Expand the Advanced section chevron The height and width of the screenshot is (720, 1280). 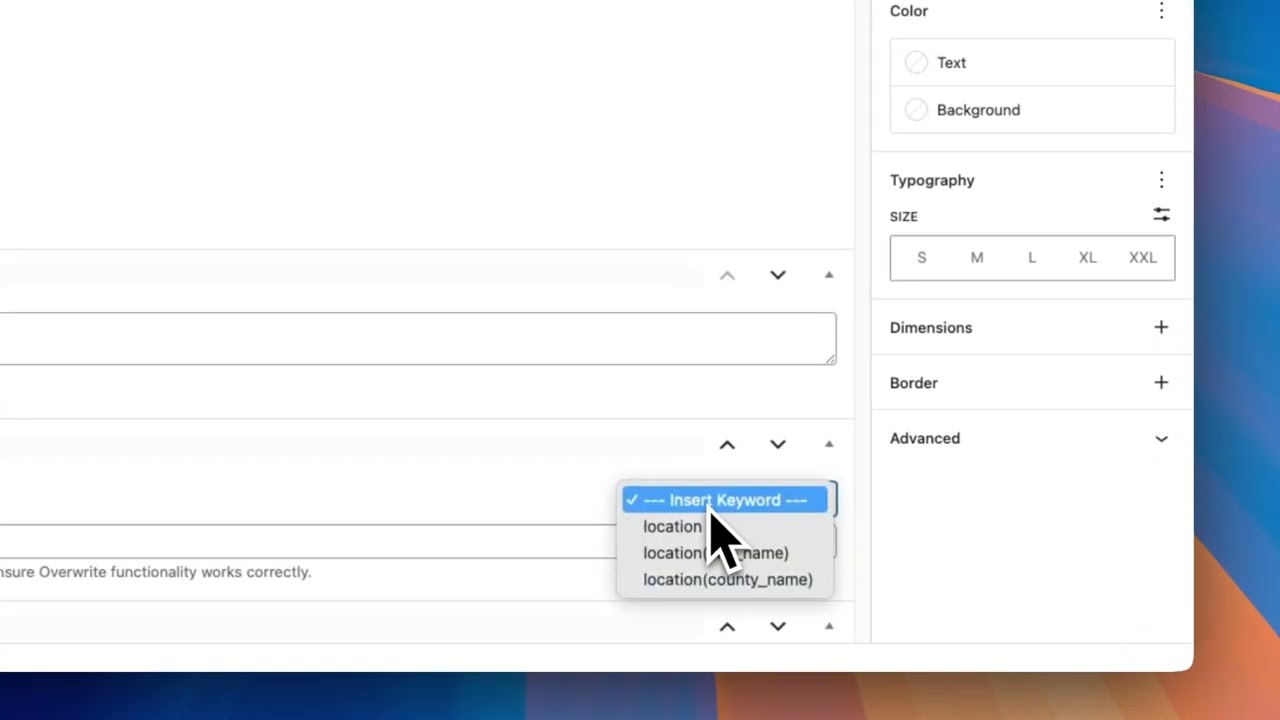tap(1161, 438)
